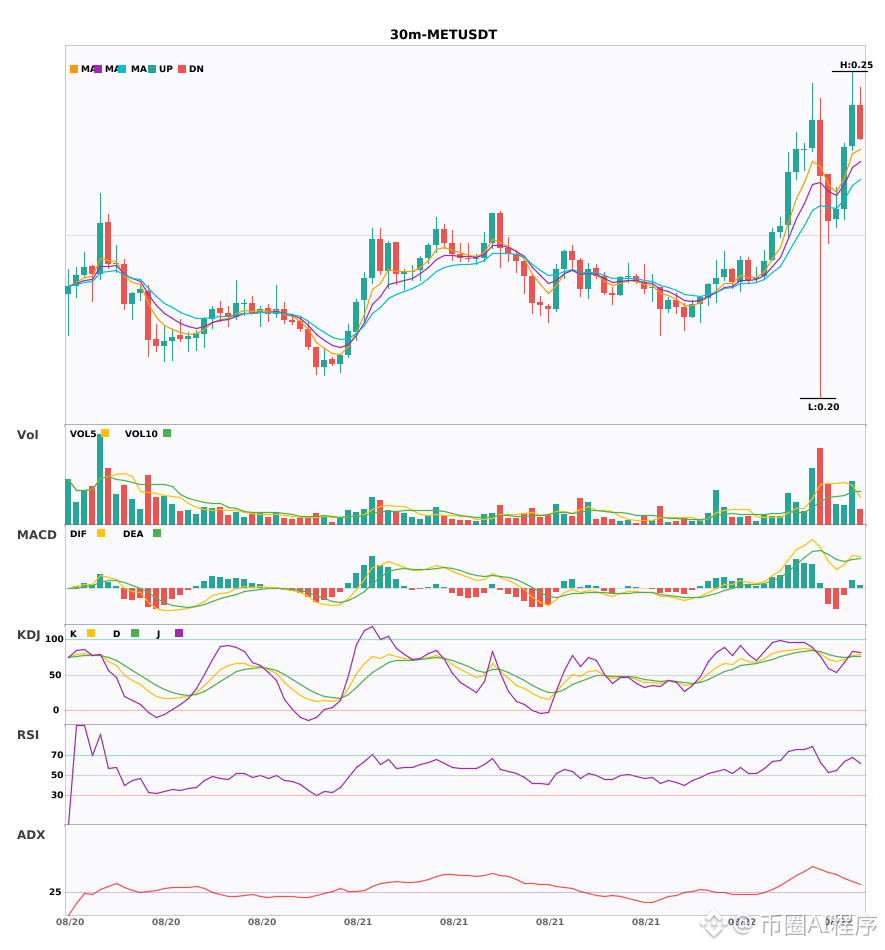Click the MACD panel label
The width and height of the screenshot is (885, 950).
point(36,535)
